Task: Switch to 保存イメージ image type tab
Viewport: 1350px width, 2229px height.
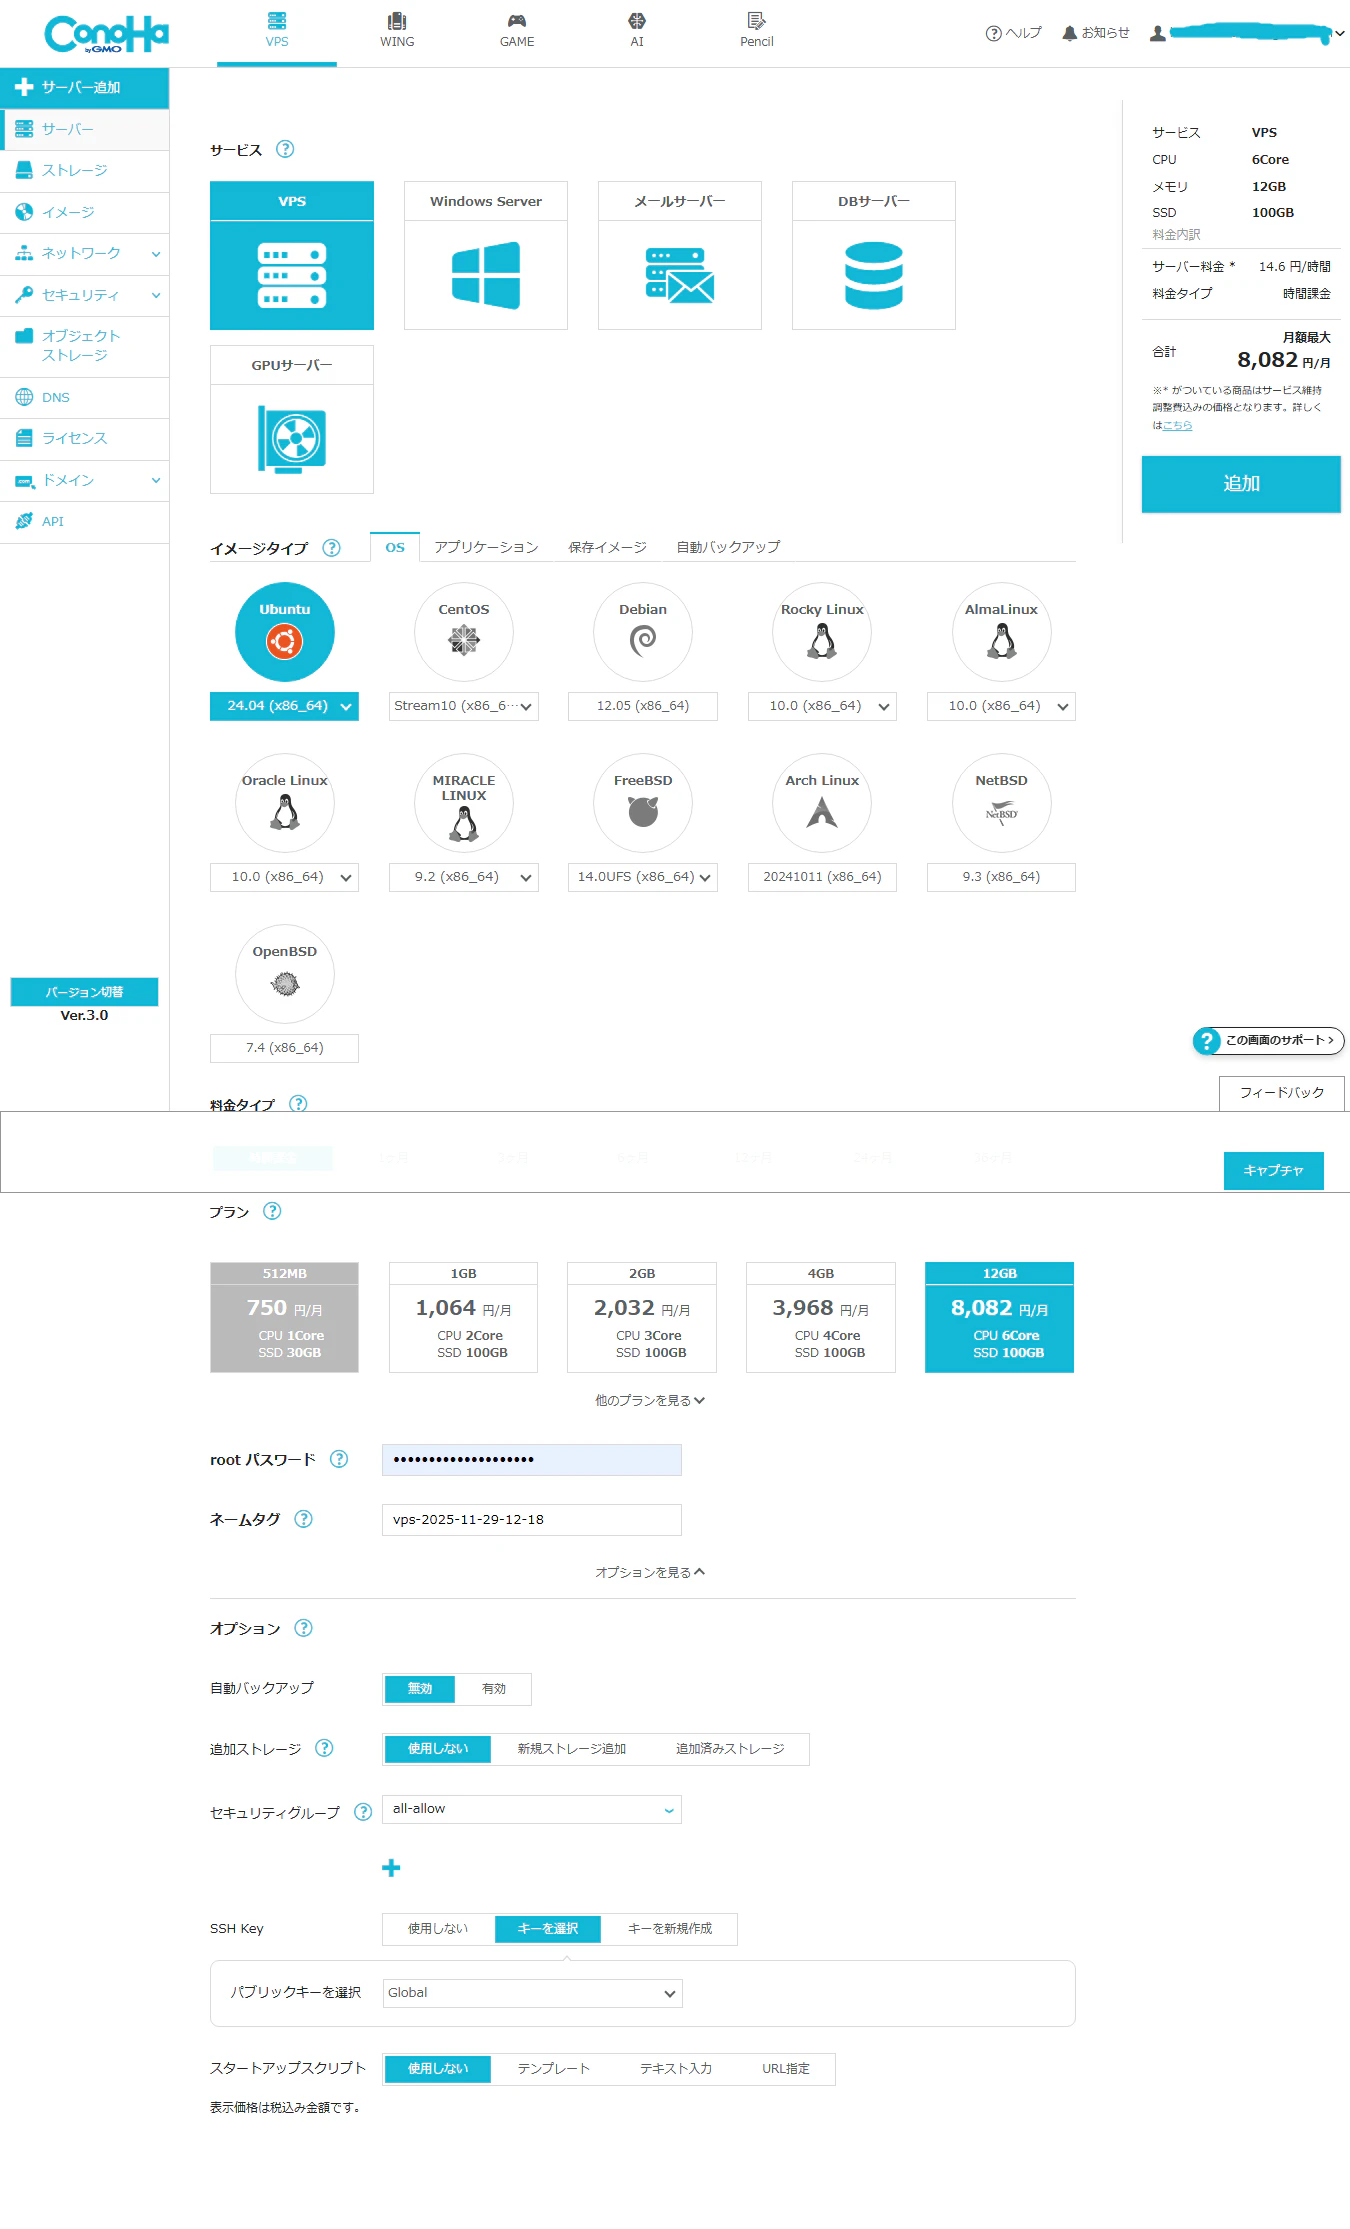Action: point(607,547)
